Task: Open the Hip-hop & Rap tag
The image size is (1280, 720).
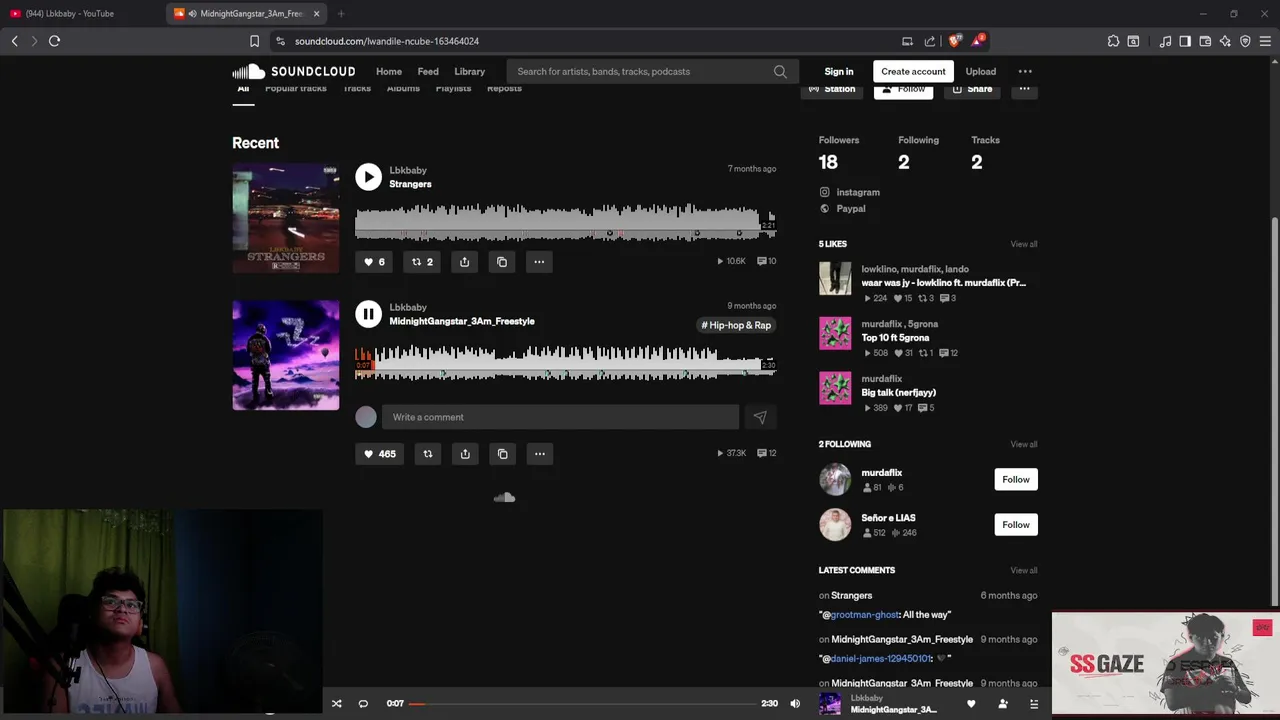Action: (736, 325)
